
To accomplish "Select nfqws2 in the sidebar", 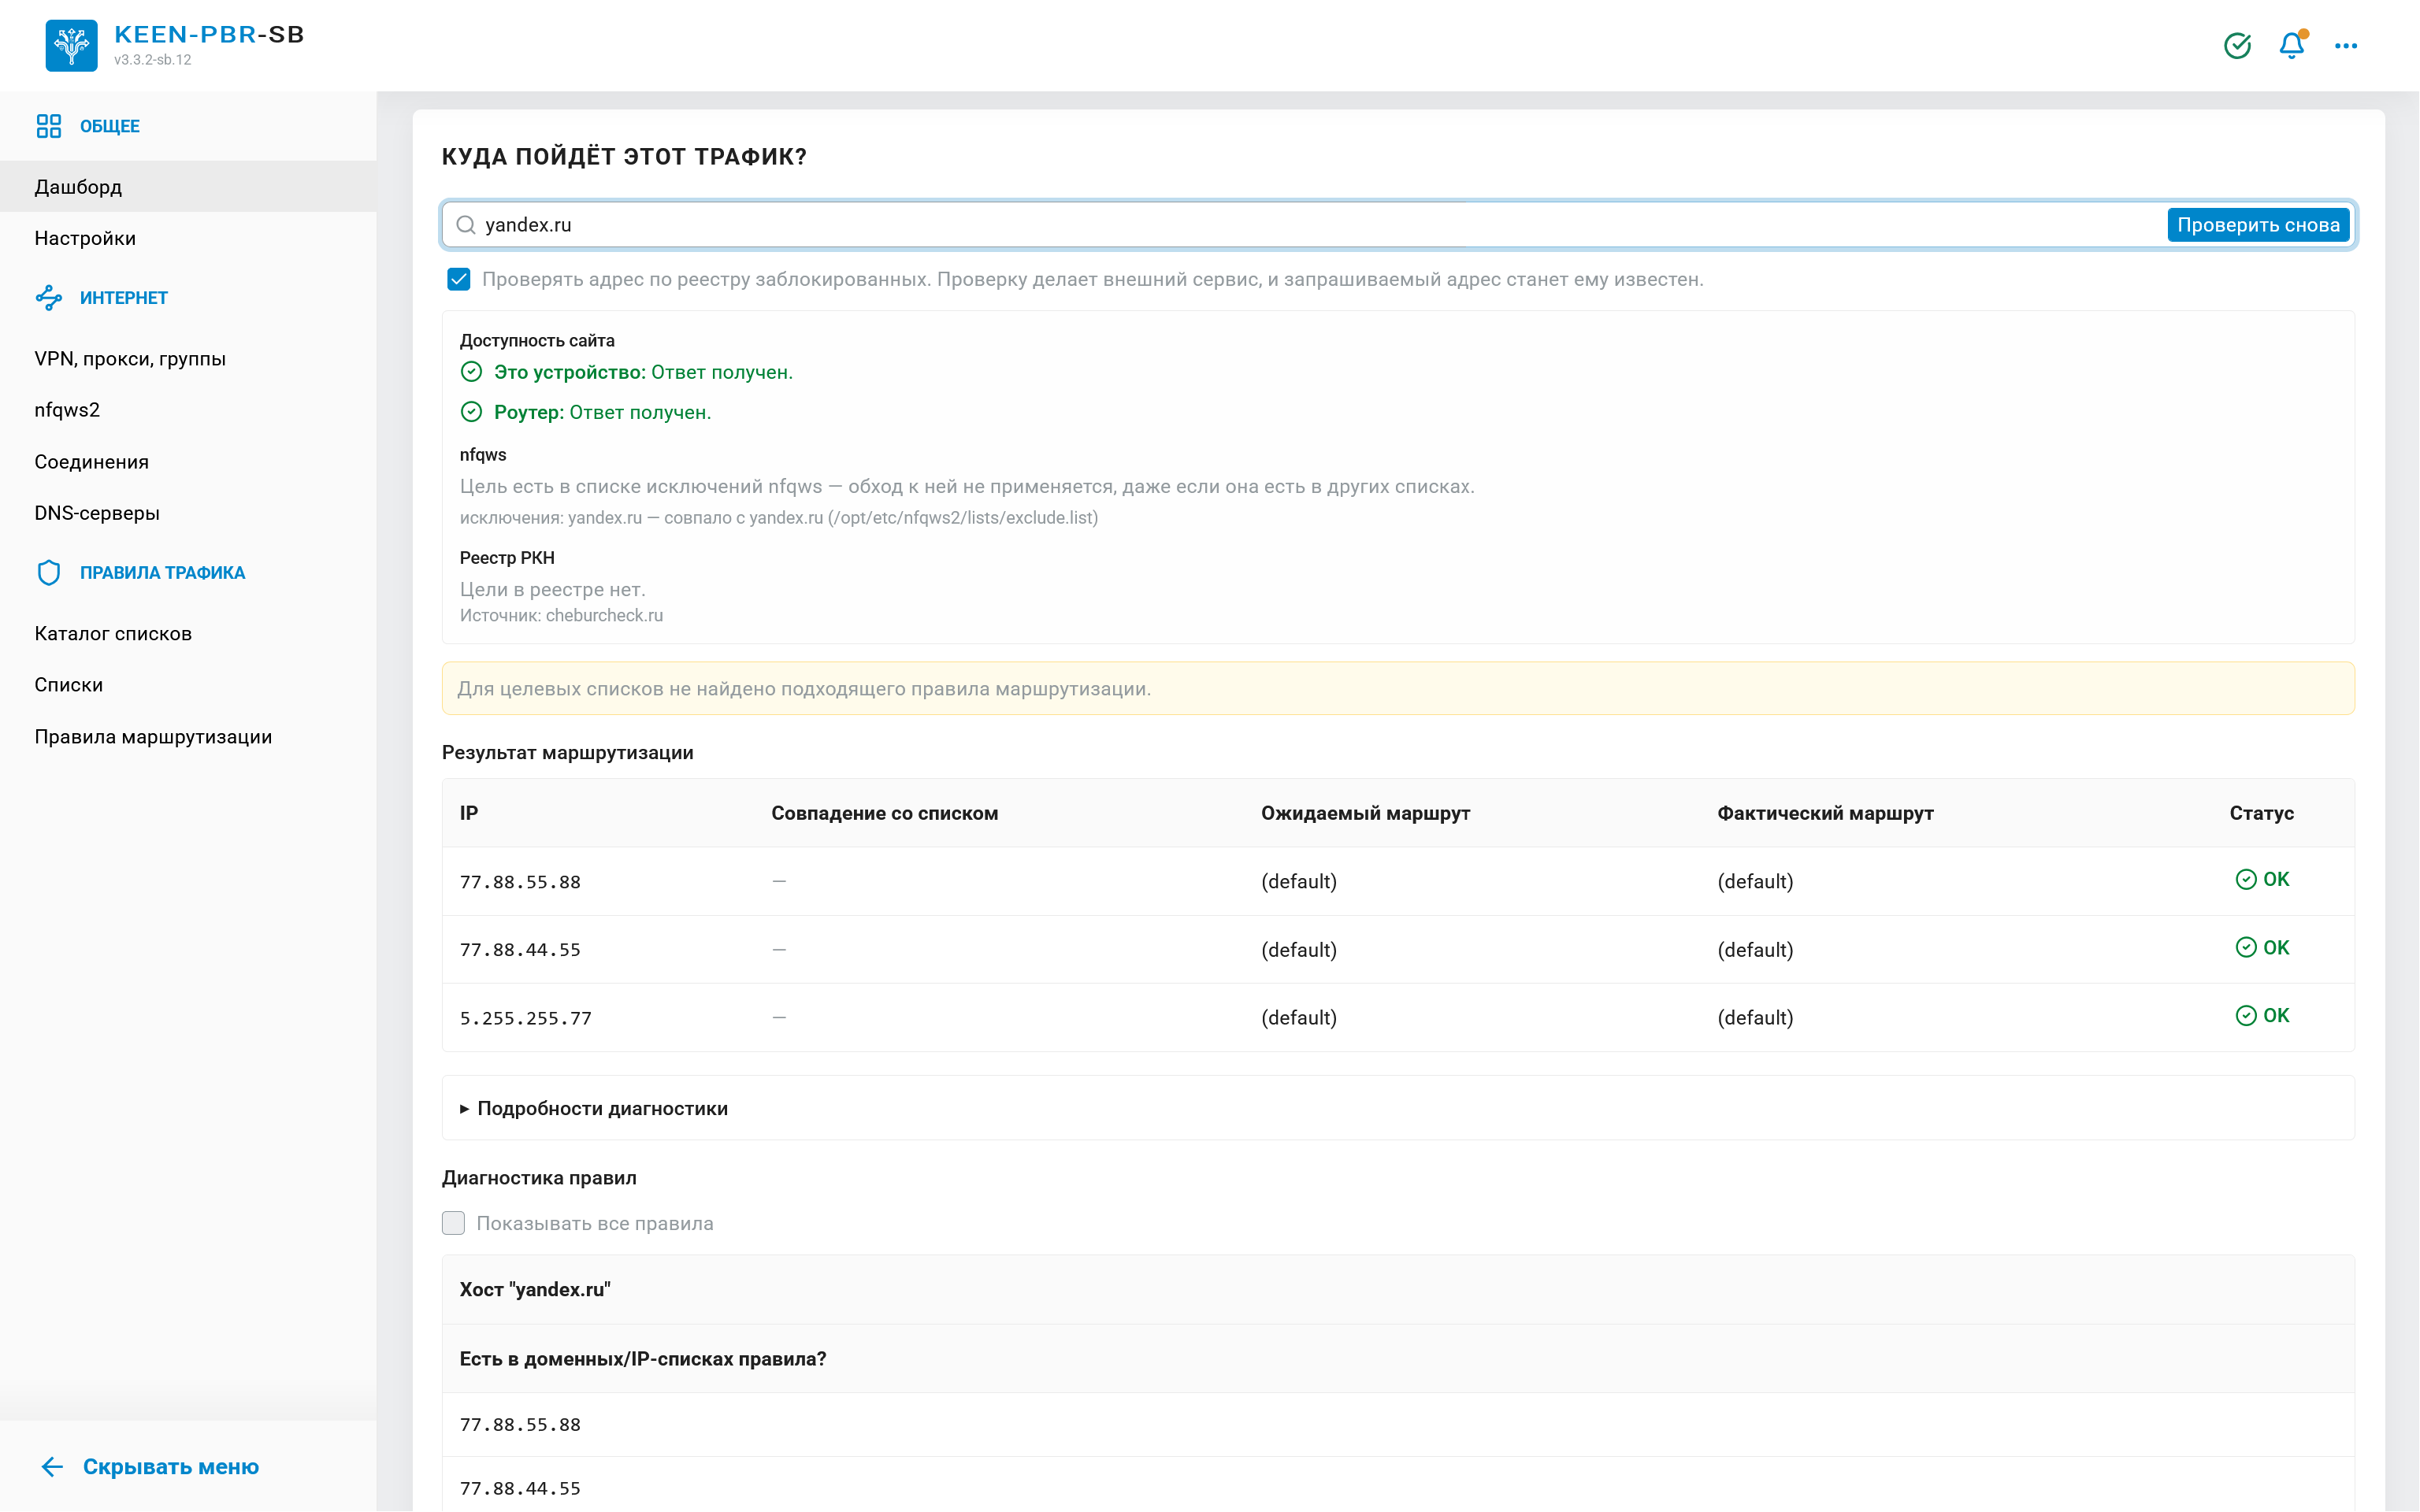I will coord(188,410).
